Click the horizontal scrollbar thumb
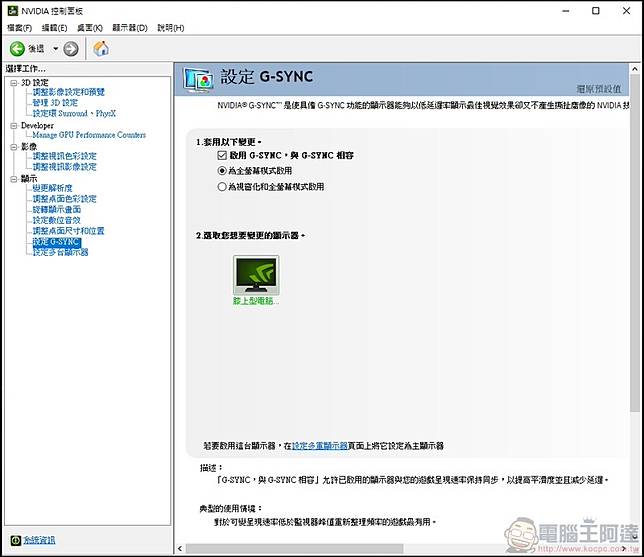The height and width of the screenshot is (557, 644). click(294, 549)
